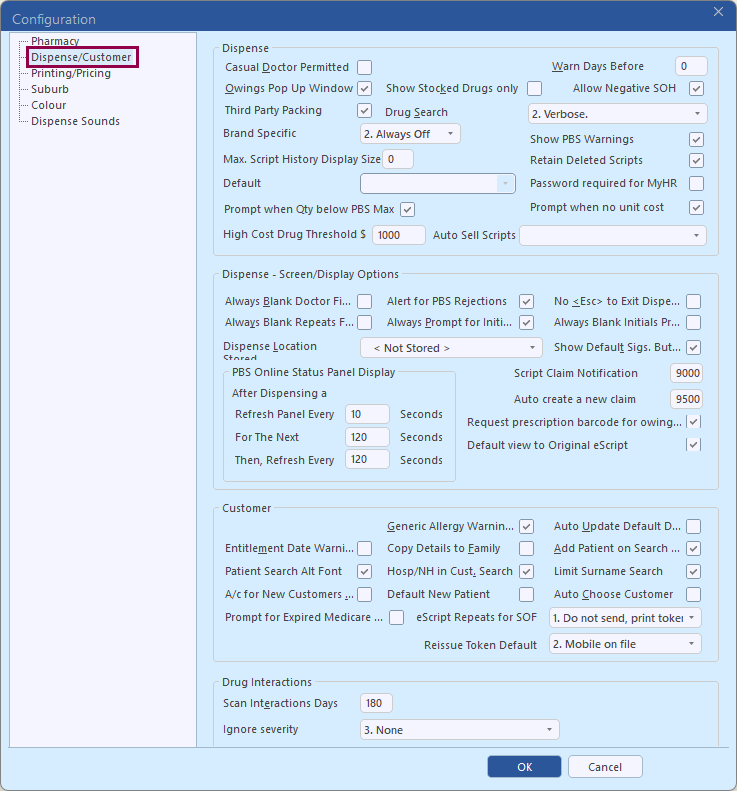Open Suburb settings in tree
The height and width of the screenshot is (791, 737).
tap(49, 89)
